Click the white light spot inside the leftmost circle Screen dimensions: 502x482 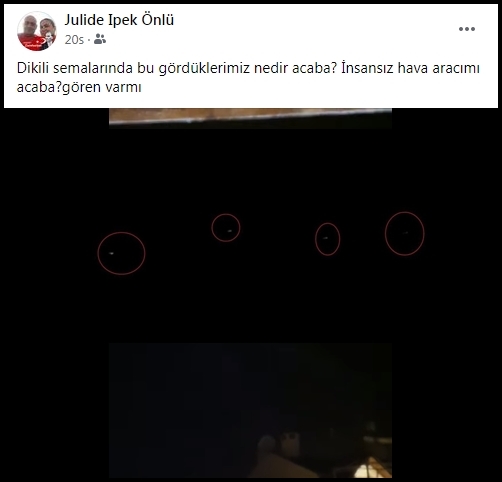pos(111,254)
